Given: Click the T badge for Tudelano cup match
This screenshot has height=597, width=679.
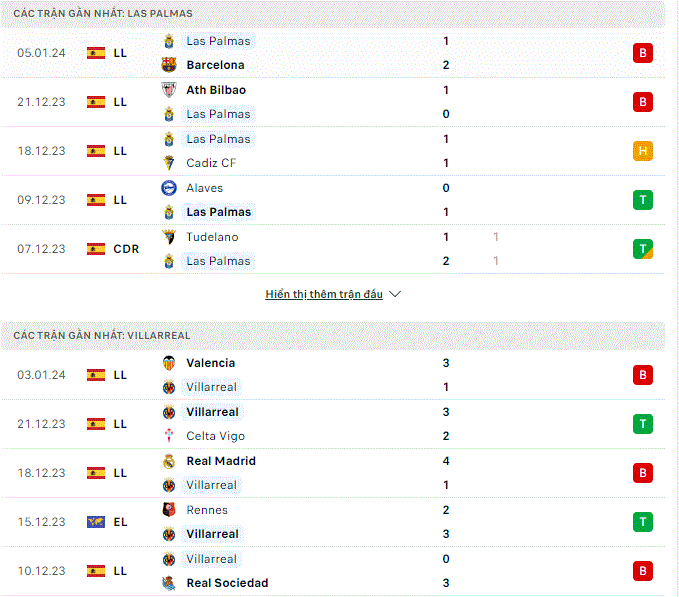Looking at the screenshot, I should click(643, 249).
